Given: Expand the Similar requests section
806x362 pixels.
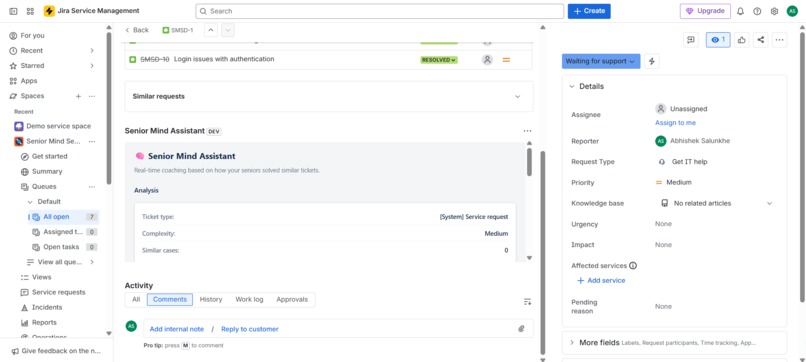Looking at the screenshot, I should click(518, 97).
